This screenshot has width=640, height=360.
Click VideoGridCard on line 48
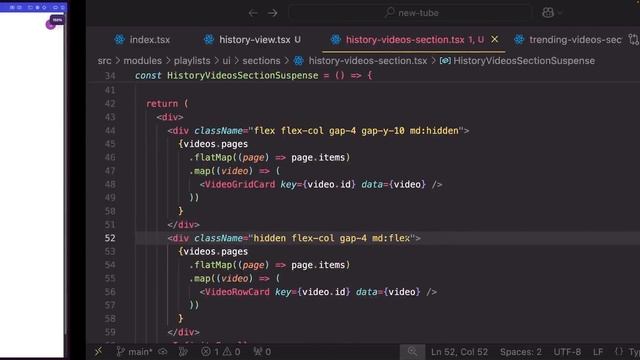coord(240,184)
